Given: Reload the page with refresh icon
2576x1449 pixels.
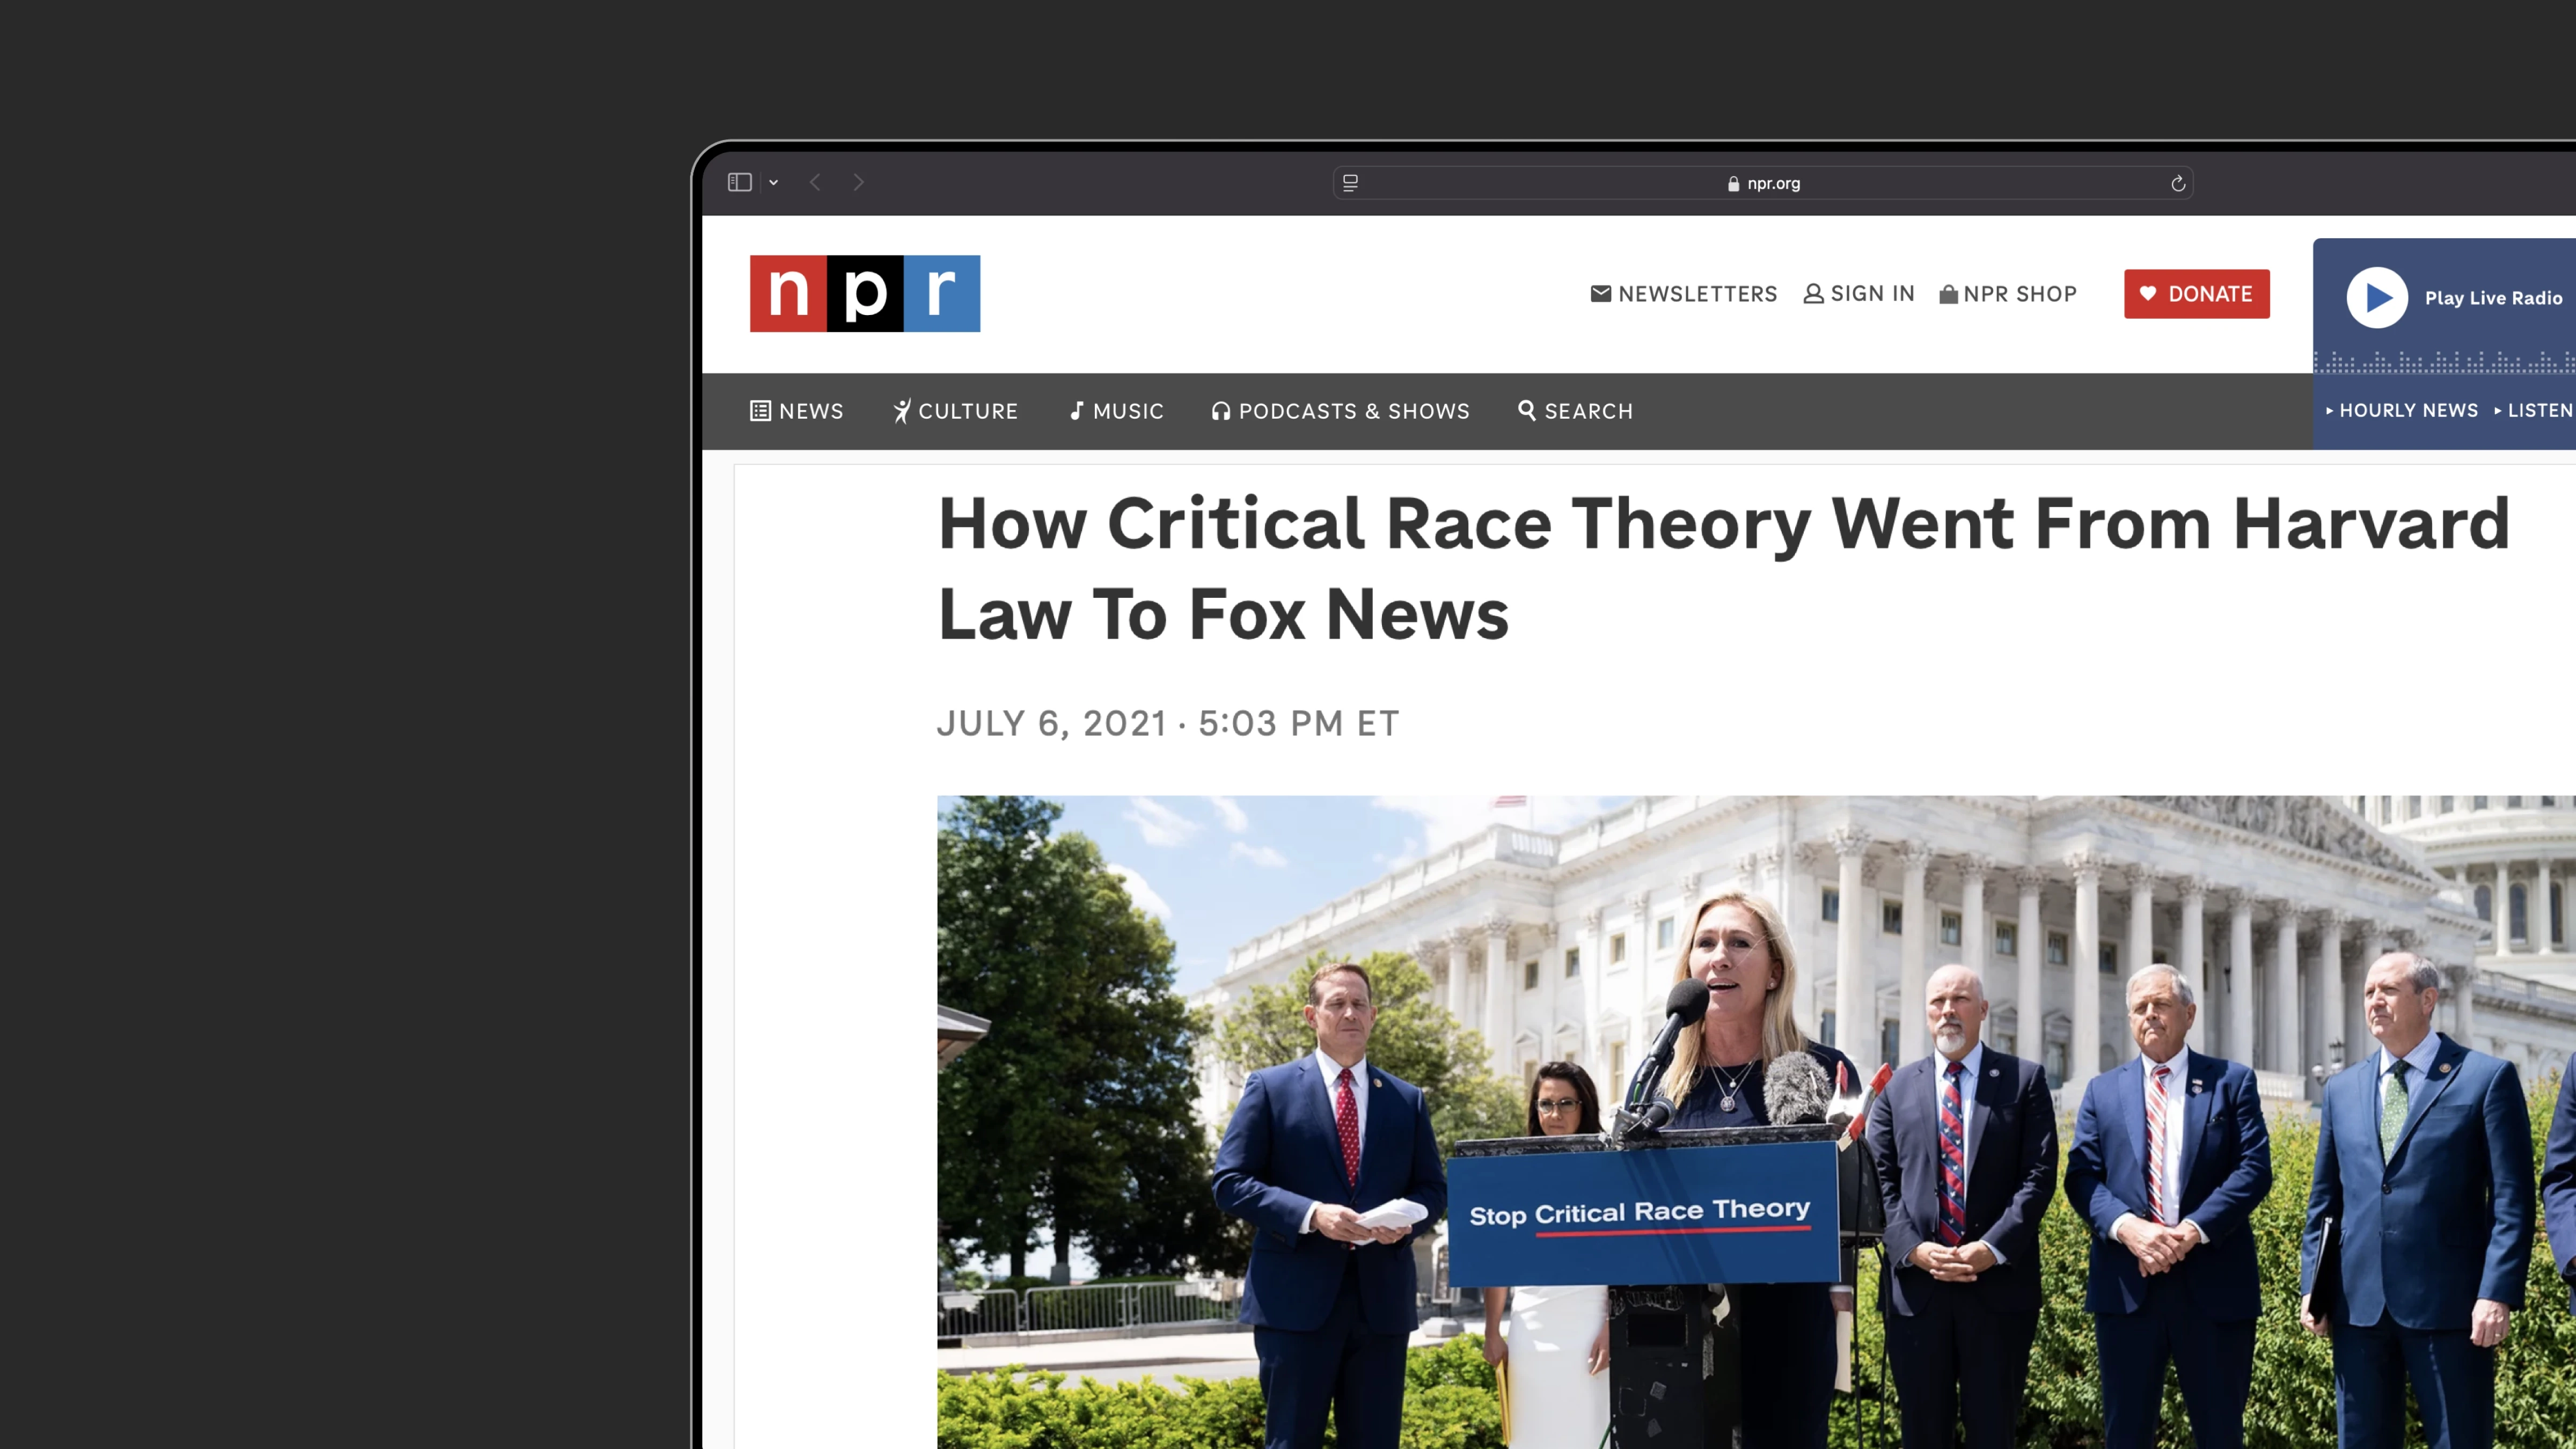Looking at the screenshot, I should point(2177,183).
